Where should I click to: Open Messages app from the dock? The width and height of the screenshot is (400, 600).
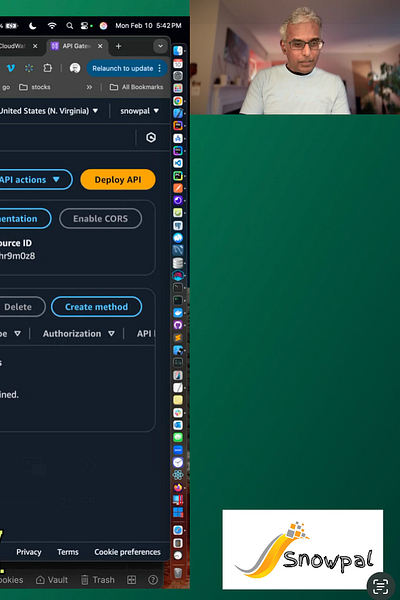click(178, 437)
